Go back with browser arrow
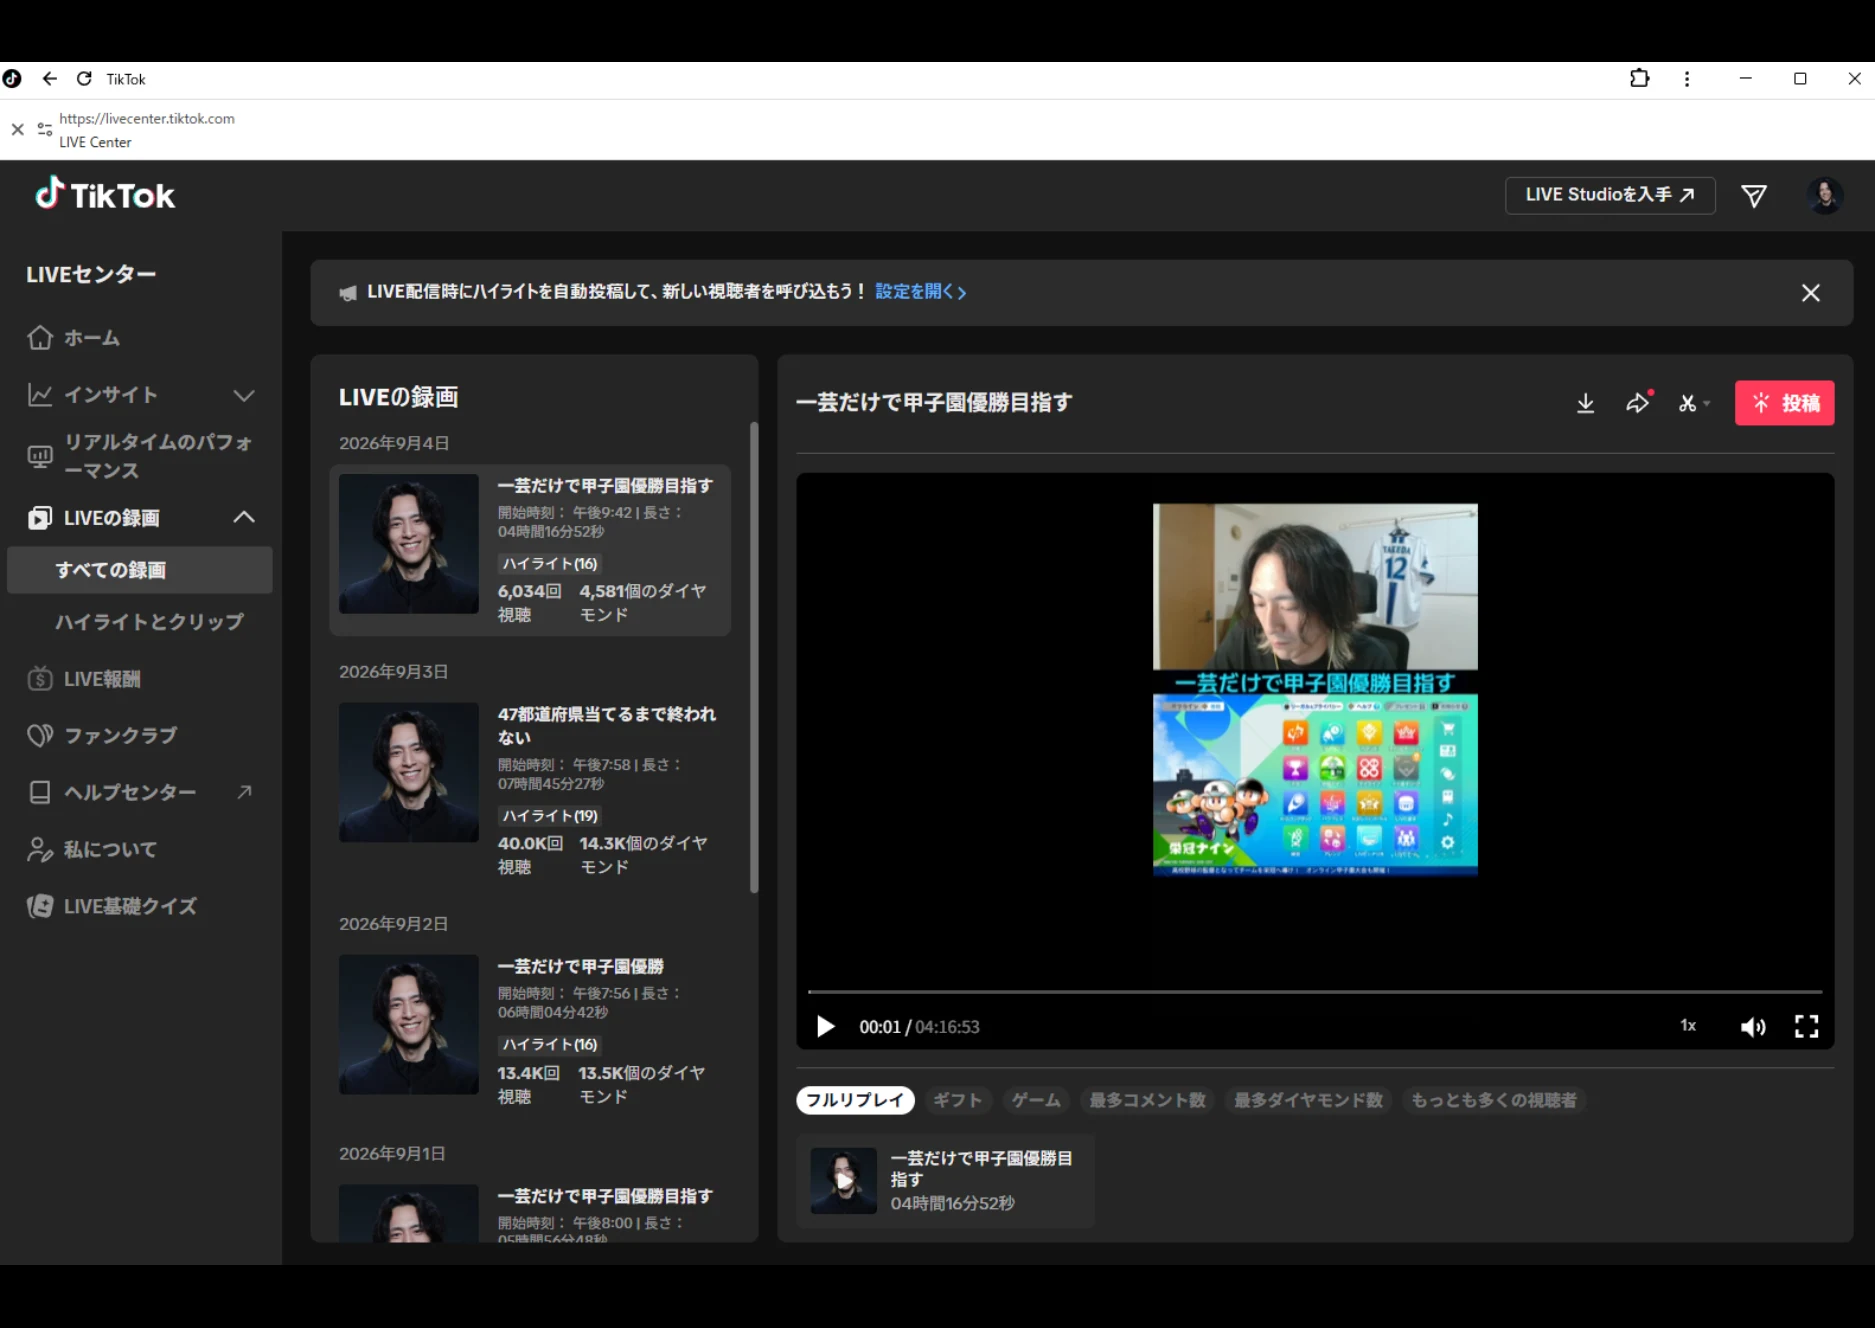Image resolution: width=1875 pixels, height=1328 pixels. pyautogui.click(x=49, y=78)
